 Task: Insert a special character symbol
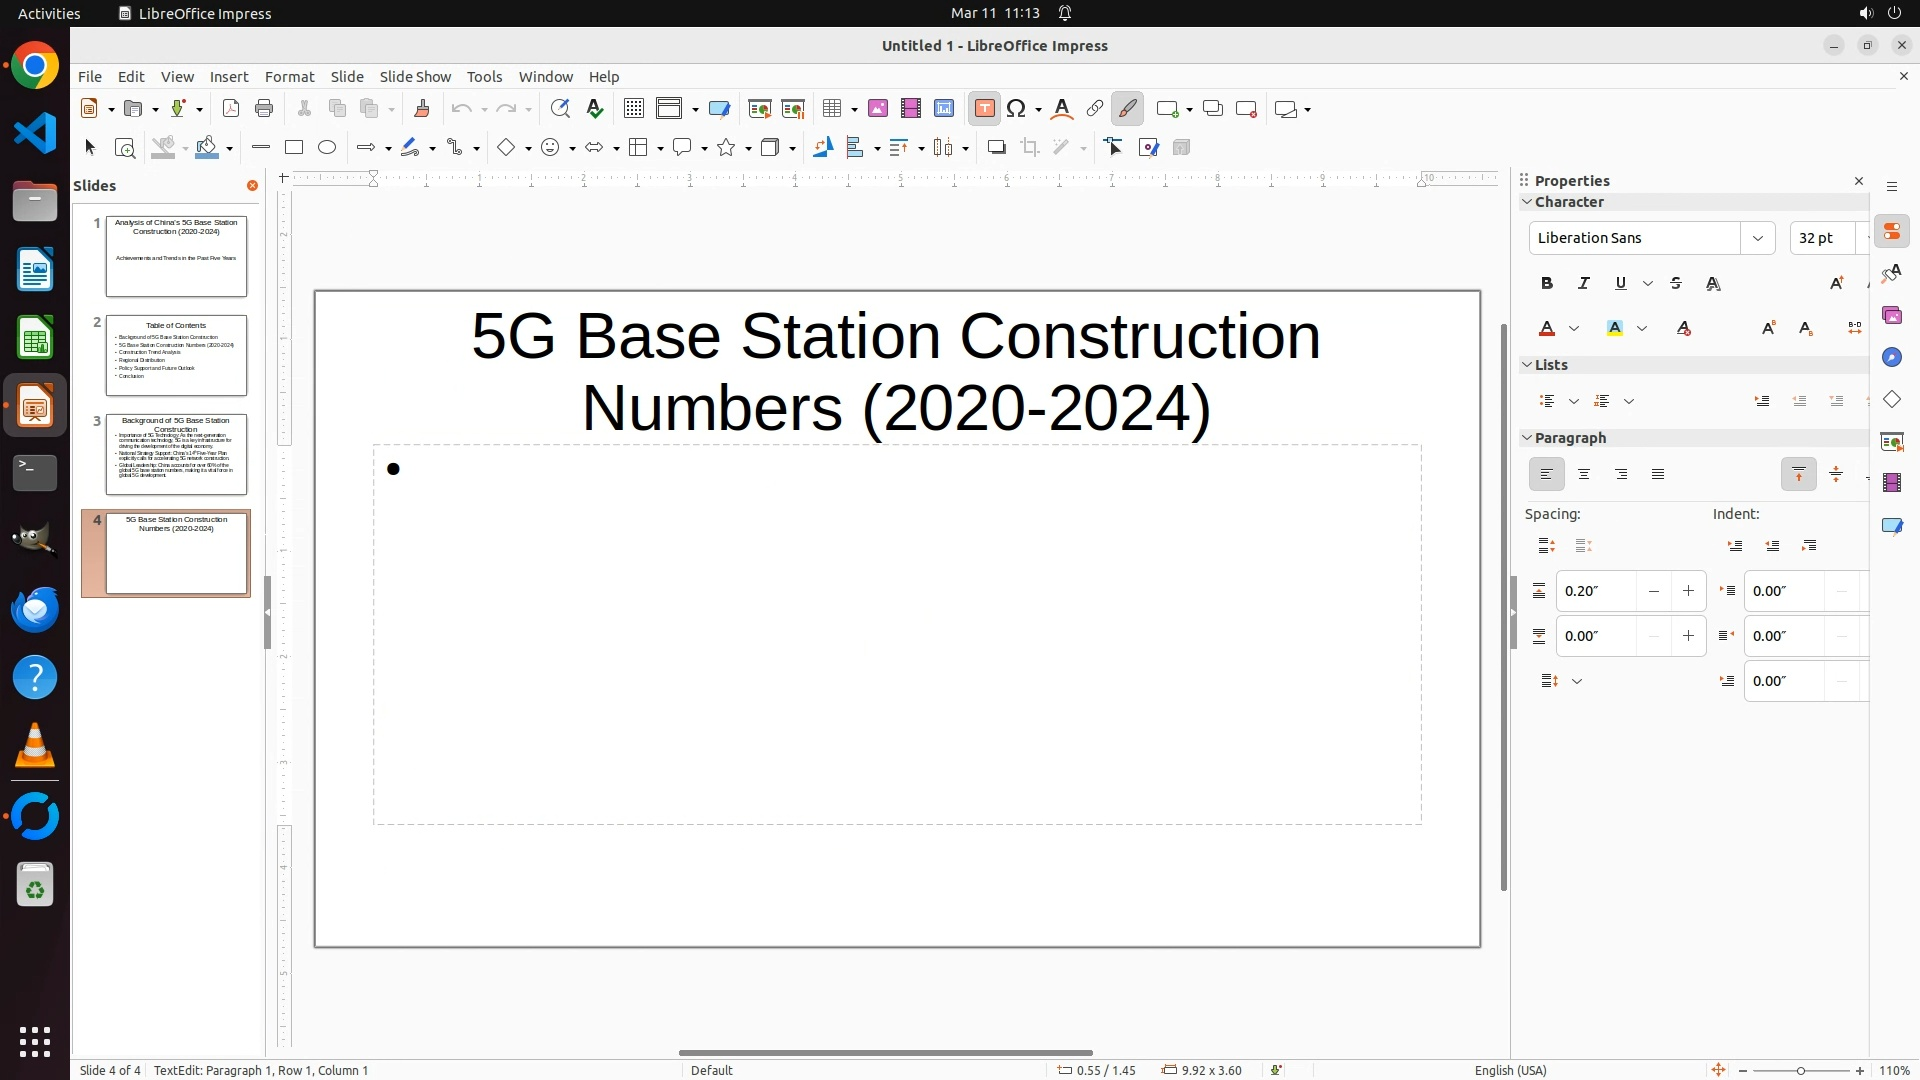pyautogui.click(x=1017, y=109)
